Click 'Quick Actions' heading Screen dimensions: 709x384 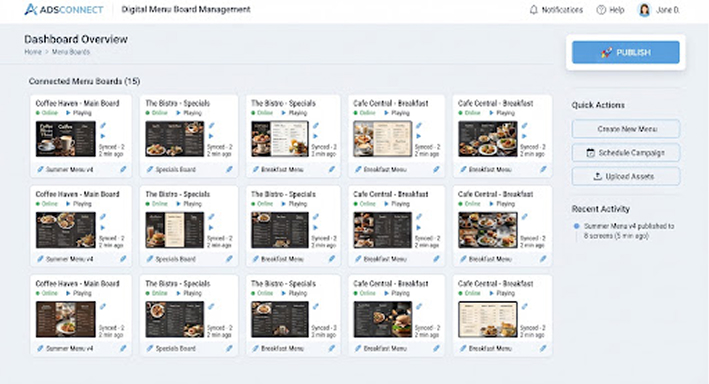[x=598, y=105]
